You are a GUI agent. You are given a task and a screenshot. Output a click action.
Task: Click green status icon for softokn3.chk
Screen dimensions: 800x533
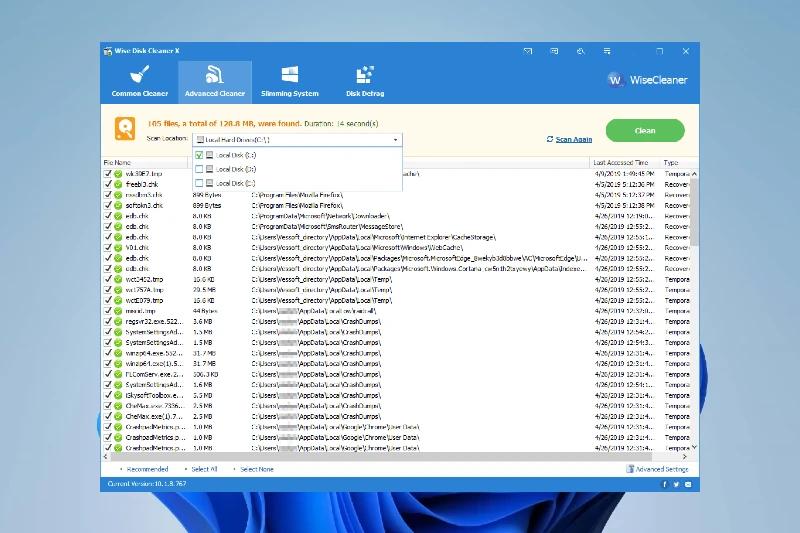(x=118, y=205)
